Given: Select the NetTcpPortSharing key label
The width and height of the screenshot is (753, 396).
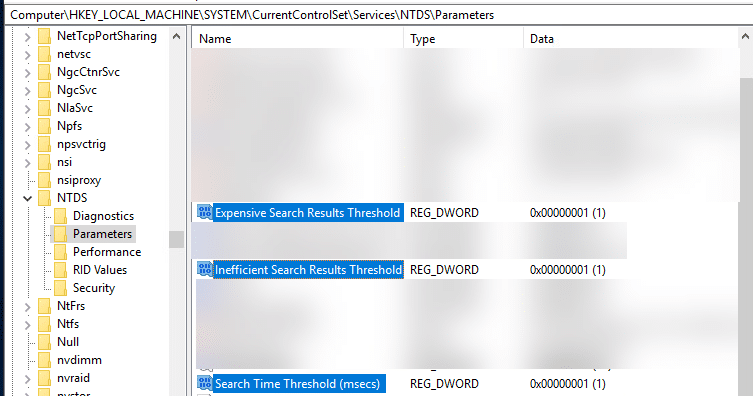Looking at the screenshot, I should click(107, 36).
